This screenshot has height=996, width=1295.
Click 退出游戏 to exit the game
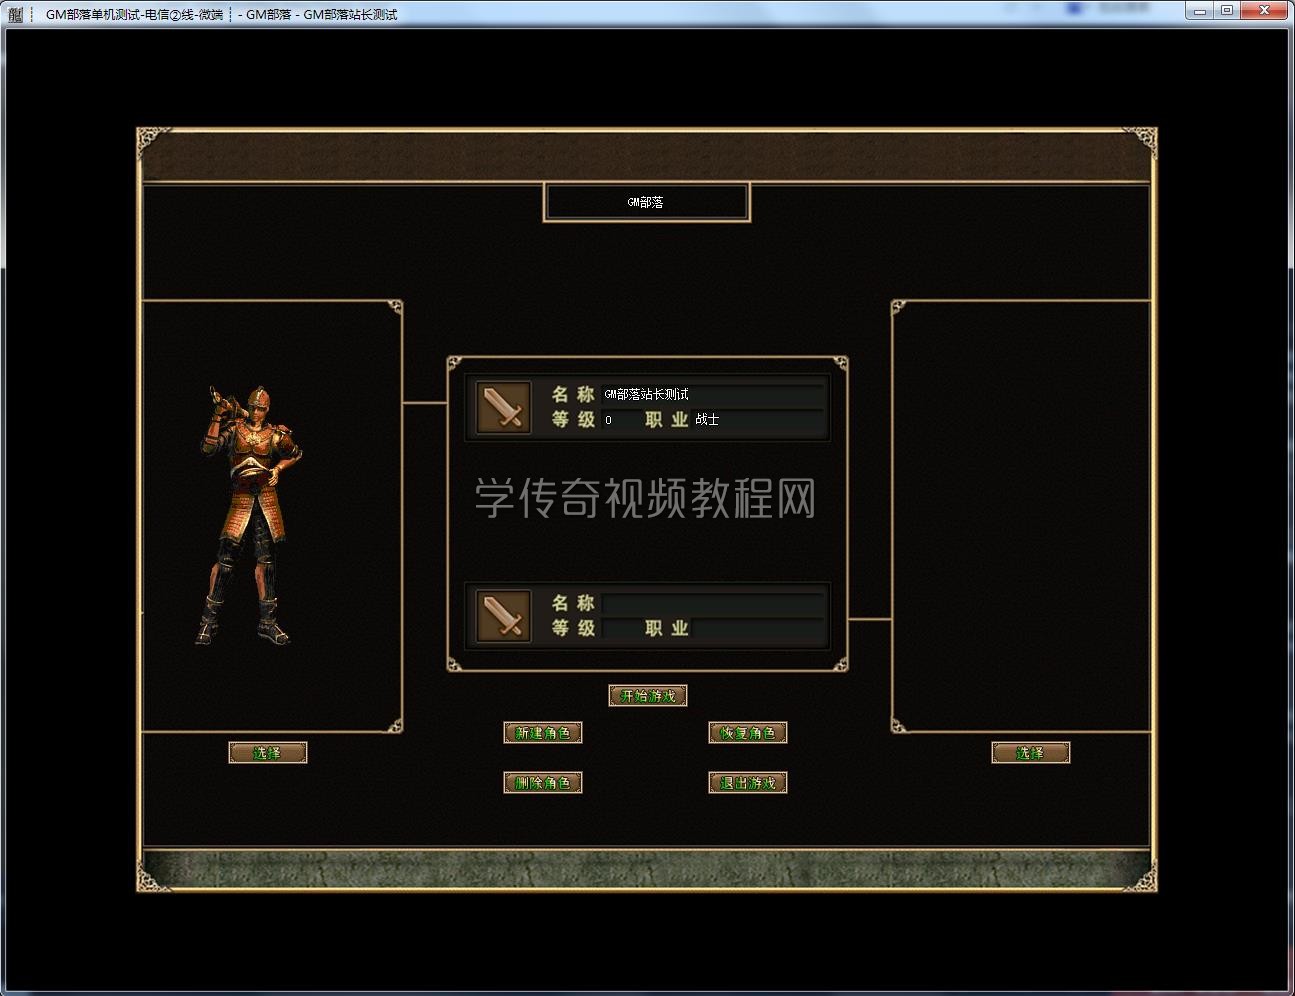[x=747, y=783]
